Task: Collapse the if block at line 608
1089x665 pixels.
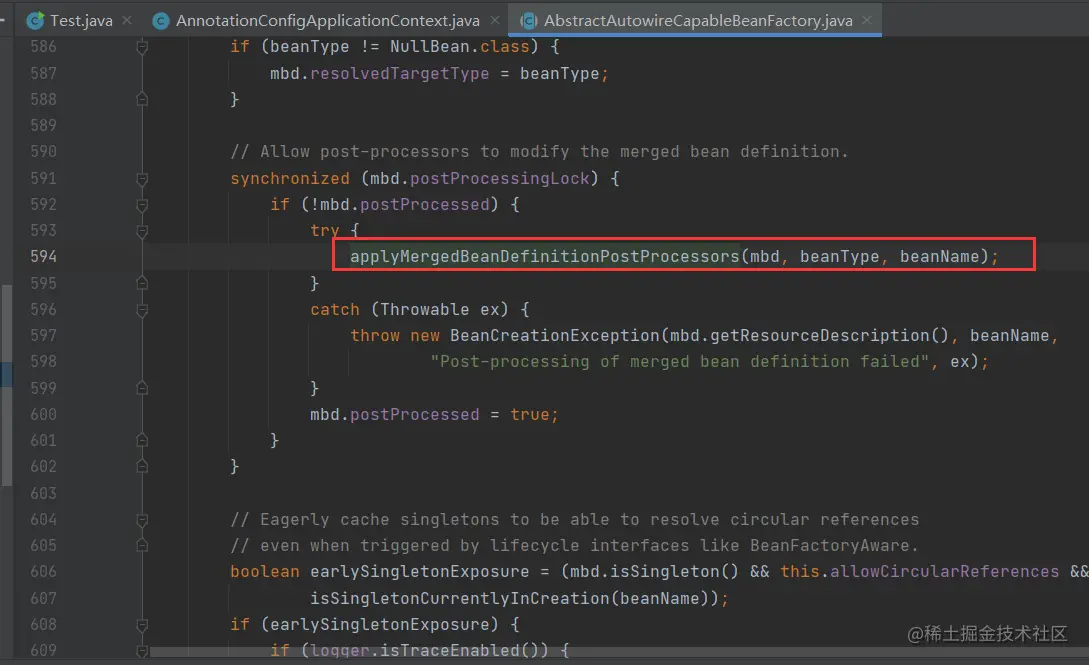Action: point(142,625)
